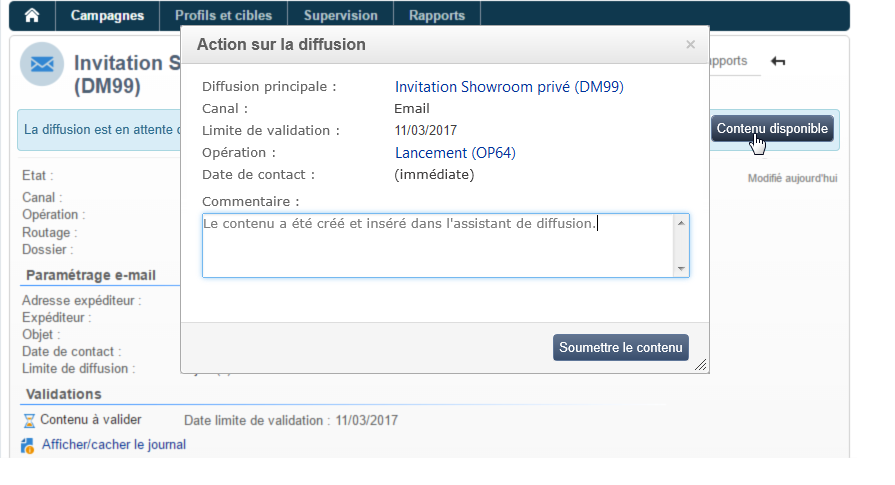Image resolution: width=895 pixels, height=485 pixels.
Task: Select the Rapports menu tab
Action: click(437, 16)
